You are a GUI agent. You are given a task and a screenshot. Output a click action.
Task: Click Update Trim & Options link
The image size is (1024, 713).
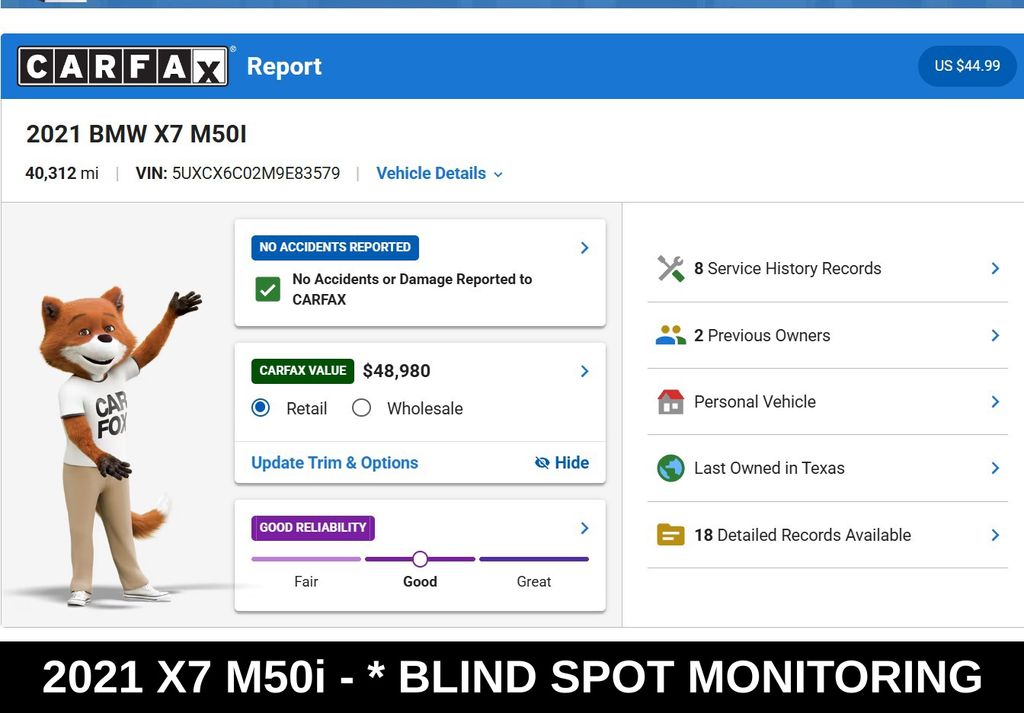point(334,462)
